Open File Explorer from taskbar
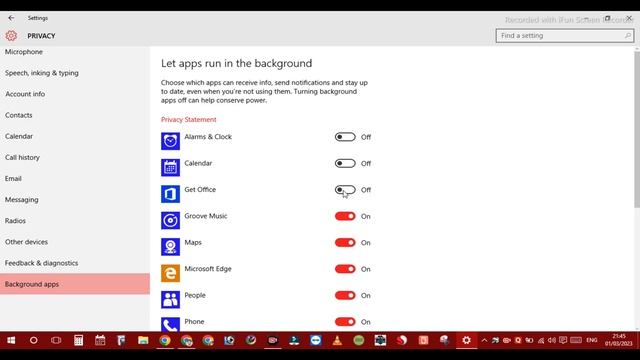 pos(143,340)
